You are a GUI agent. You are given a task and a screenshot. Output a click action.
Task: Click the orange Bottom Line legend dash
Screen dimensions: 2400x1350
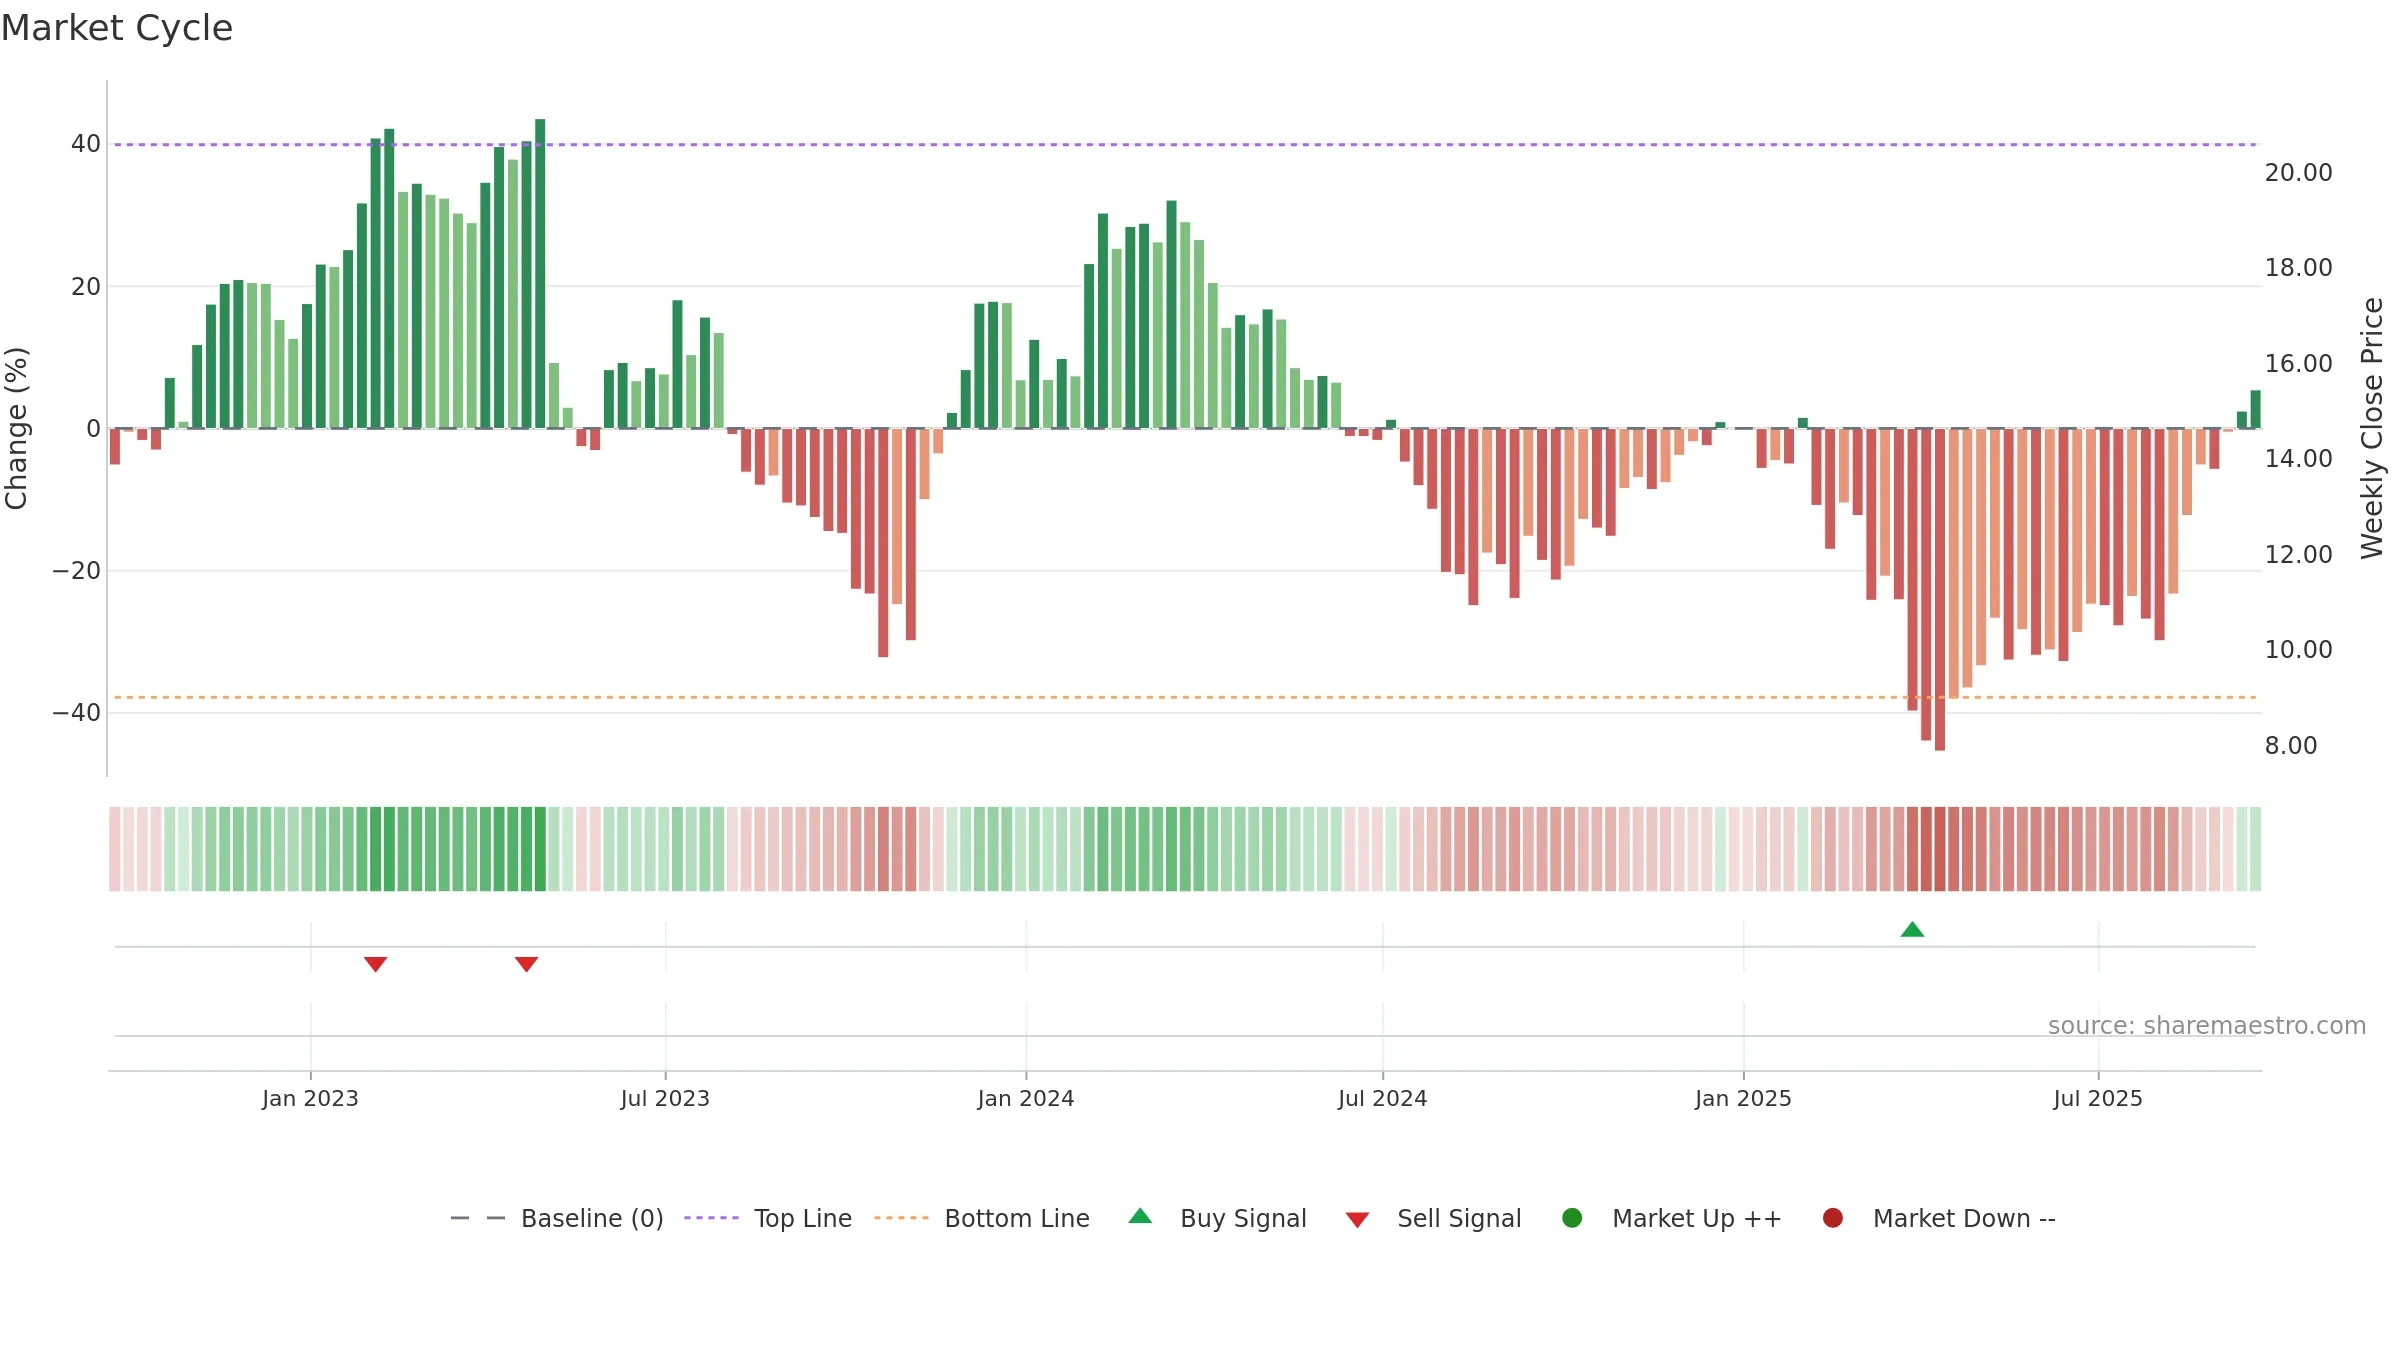pyautogui.click(x=901, y=1218)
